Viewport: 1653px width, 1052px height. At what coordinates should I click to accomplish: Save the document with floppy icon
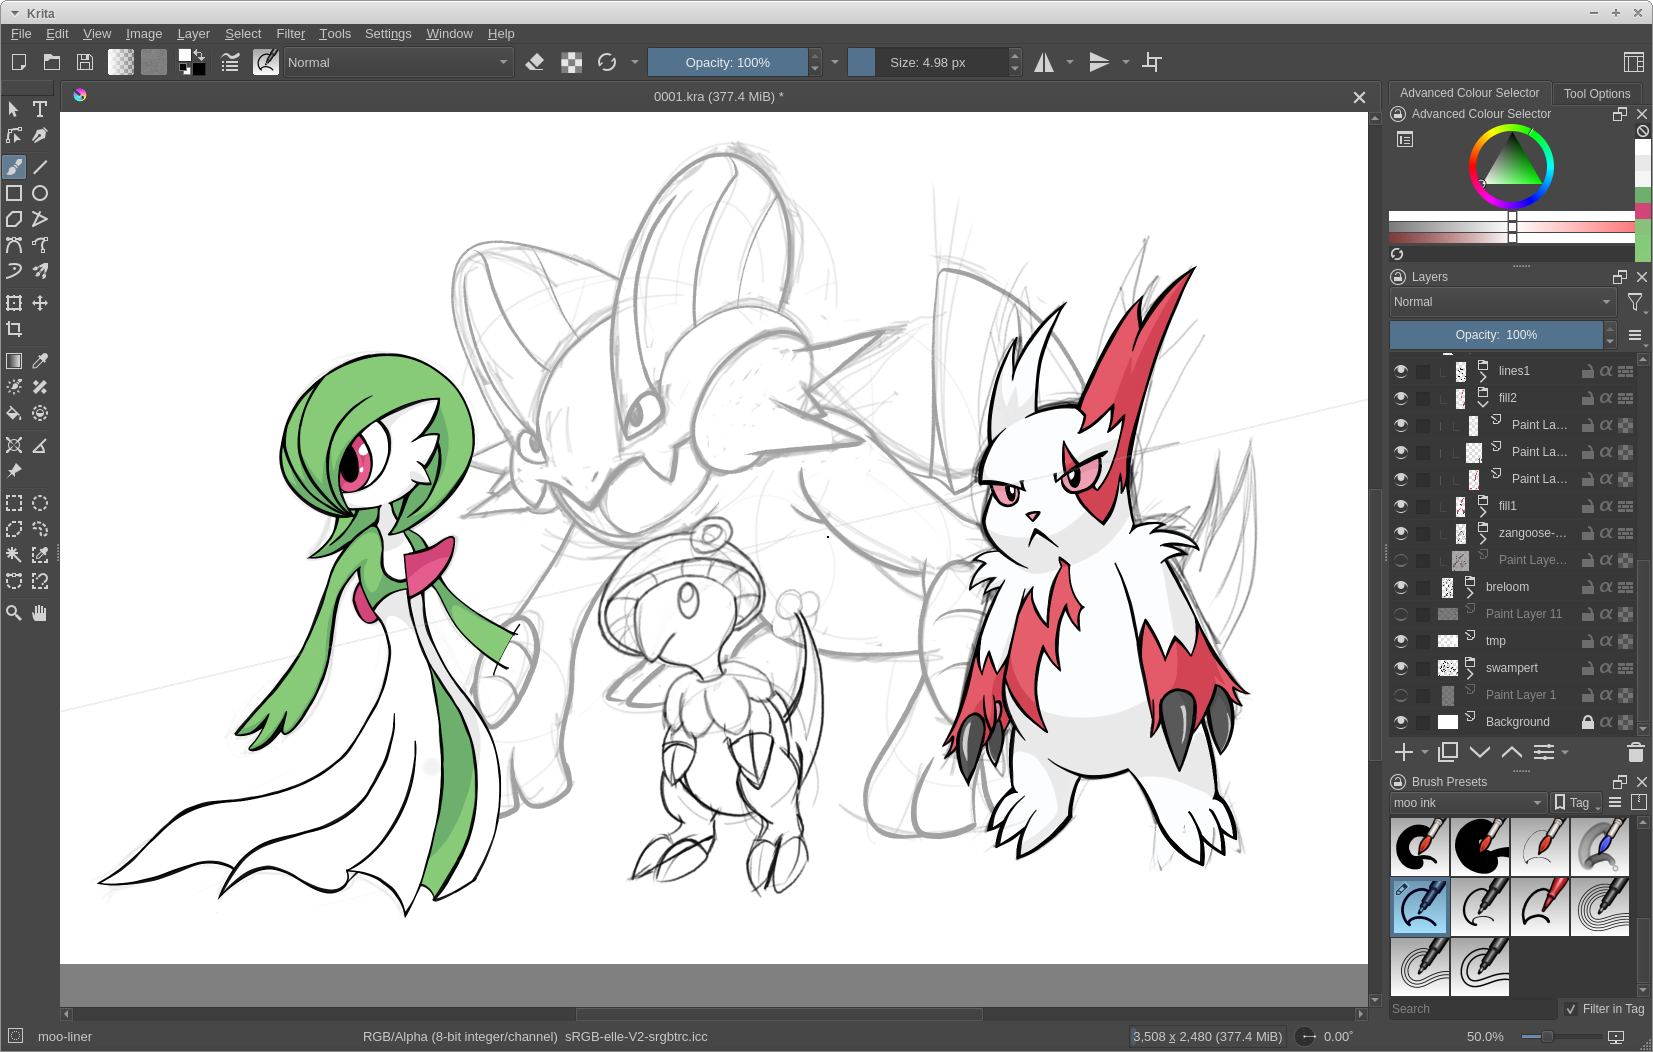pos(85,62)
